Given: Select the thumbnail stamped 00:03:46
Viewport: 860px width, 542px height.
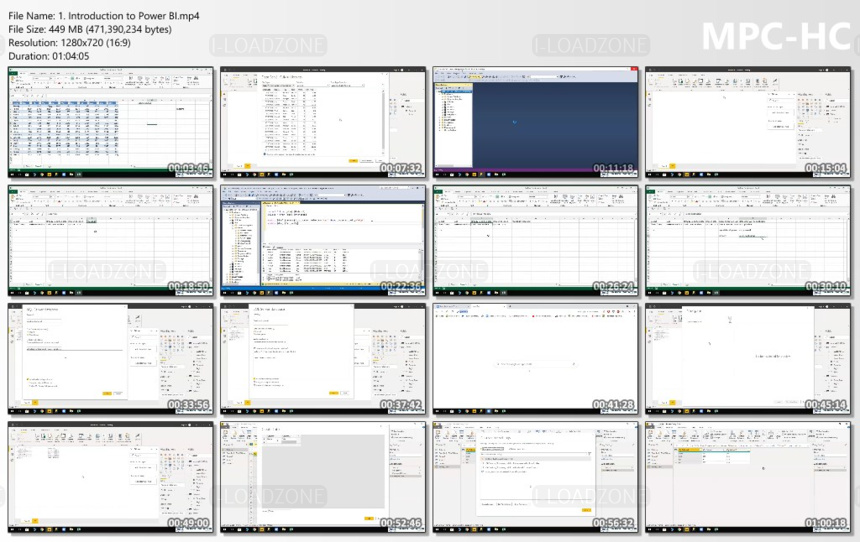Looking at the screenshot, I should [x=111, y=122].
